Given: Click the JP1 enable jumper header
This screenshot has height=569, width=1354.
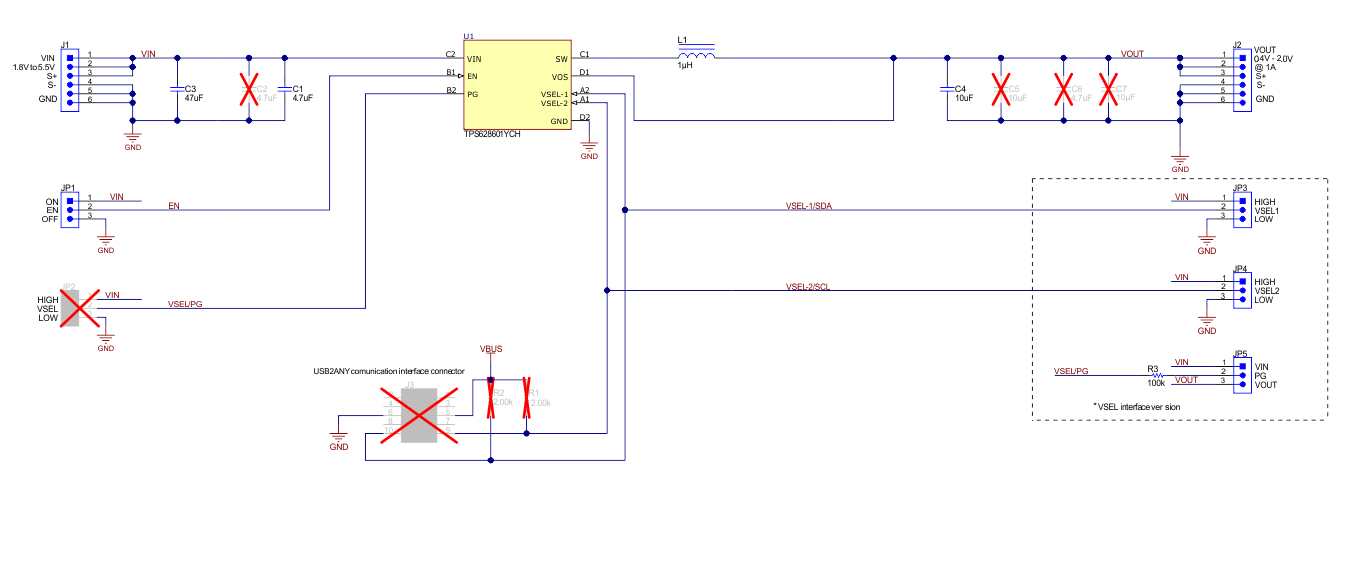Looking at the screenshot, I should (69, 207).
